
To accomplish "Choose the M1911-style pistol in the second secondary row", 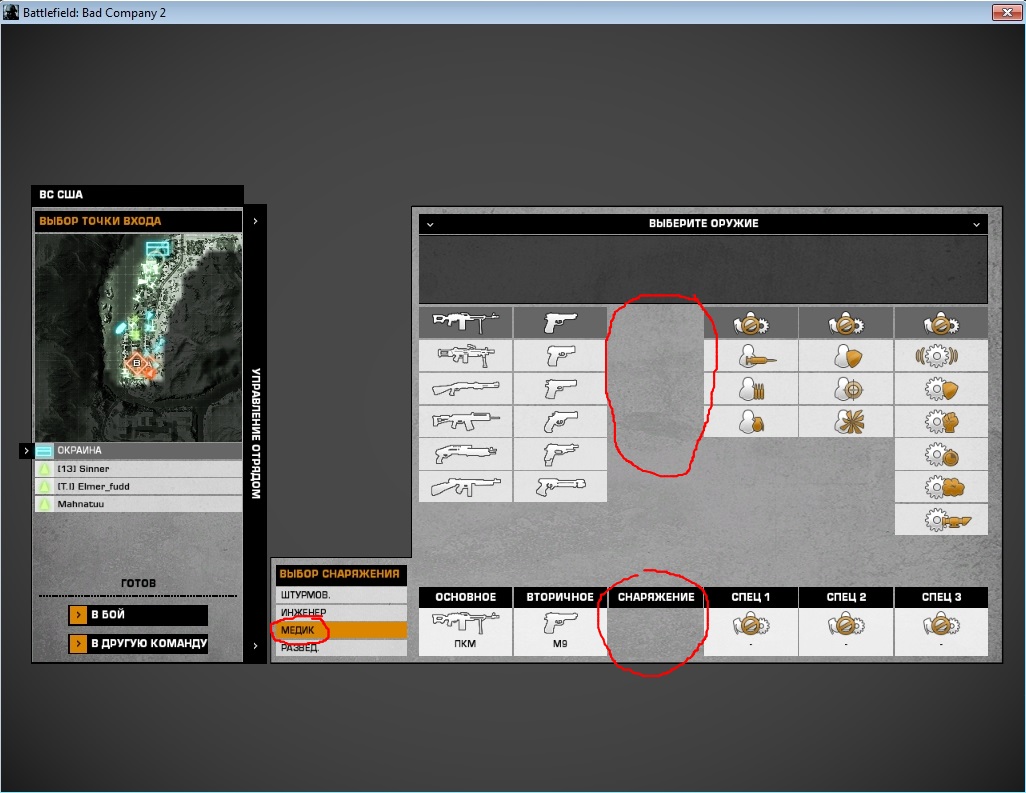I will tap(560, 389).
